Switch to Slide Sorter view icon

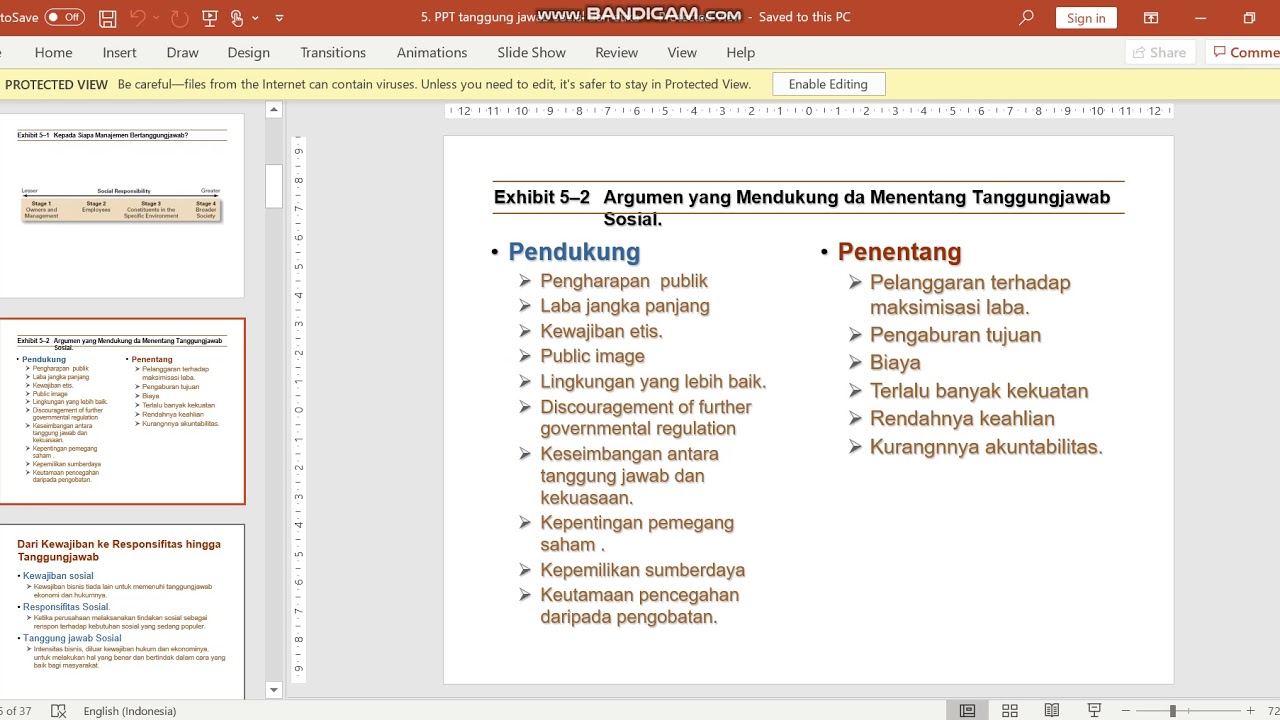point(1010,711)
